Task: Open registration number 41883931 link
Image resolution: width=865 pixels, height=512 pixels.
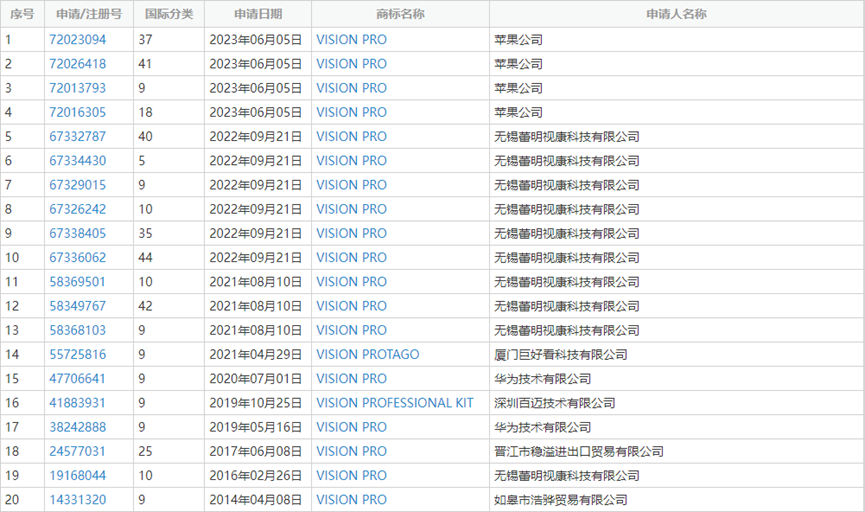Action: 77,403
